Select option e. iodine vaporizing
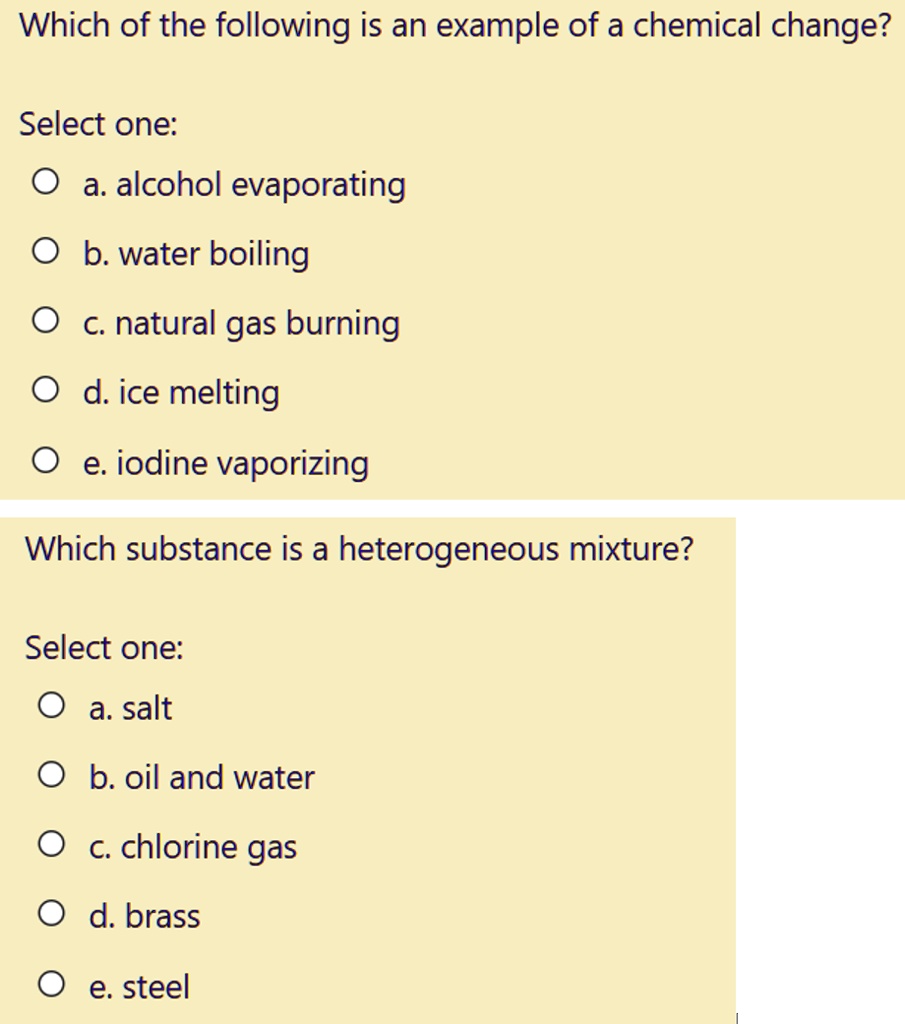The width and height of the screenshot is (905, 1024). 45,461
